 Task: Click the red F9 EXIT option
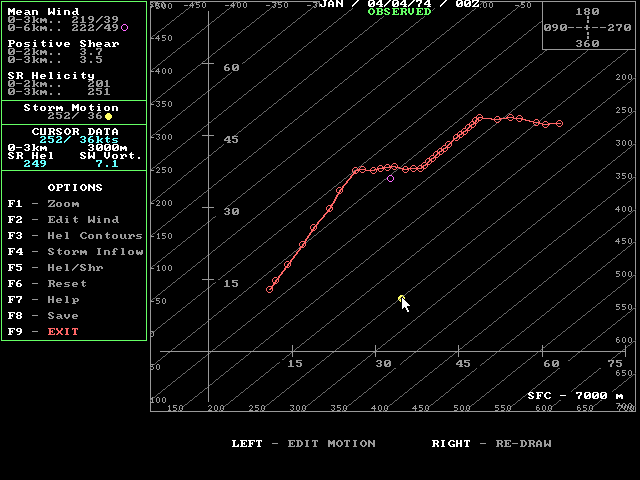[43, 331]
